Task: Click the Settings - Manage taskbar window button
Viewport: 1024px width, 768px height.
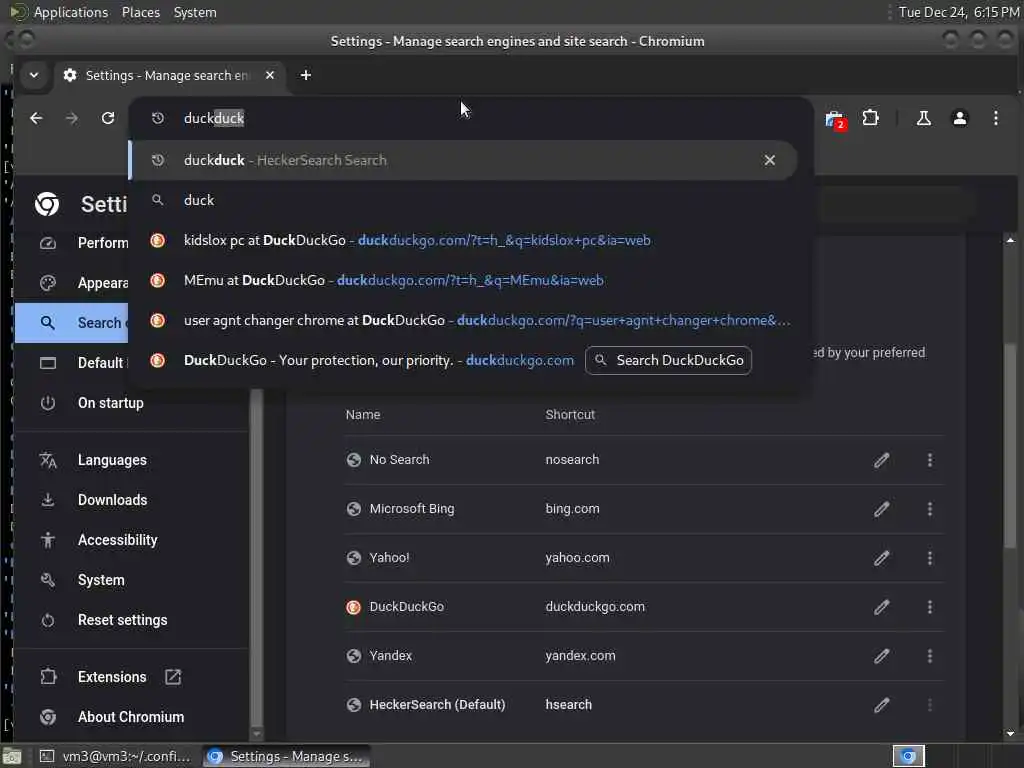Action: point(285,756)
